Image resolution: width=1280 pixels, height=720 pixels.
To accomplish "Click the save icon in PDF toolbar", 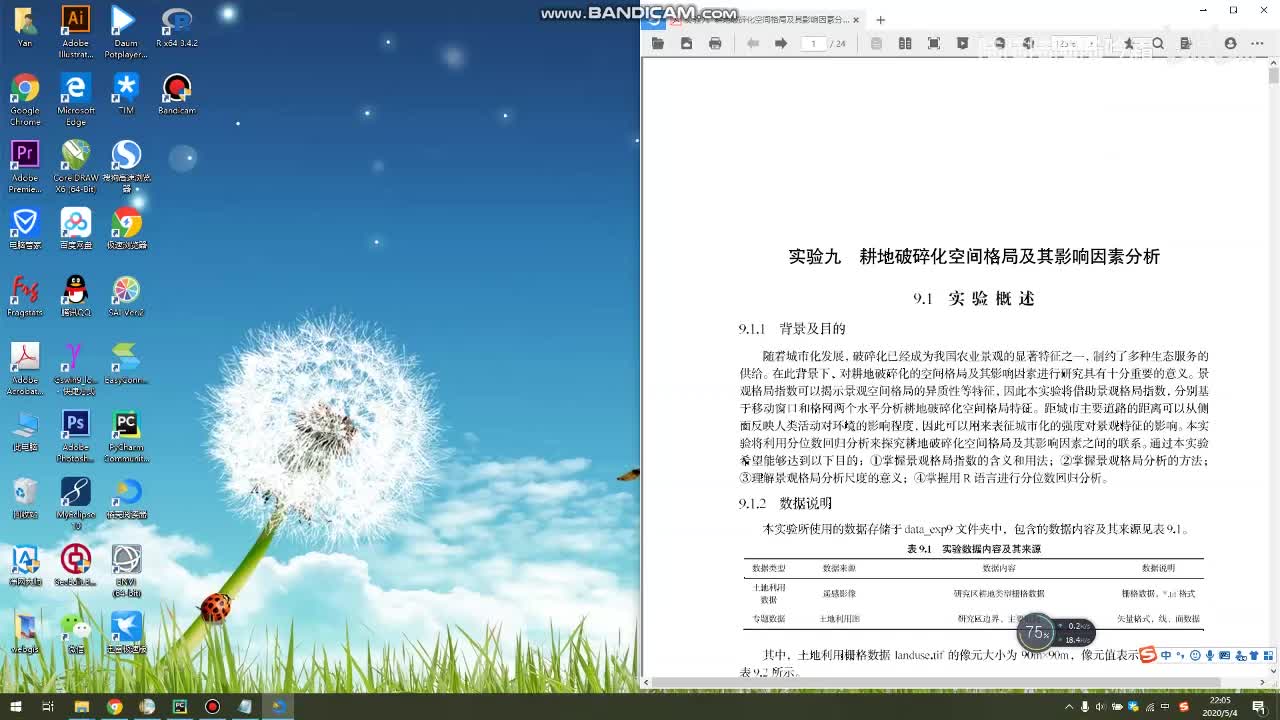I will coord(686,44).
